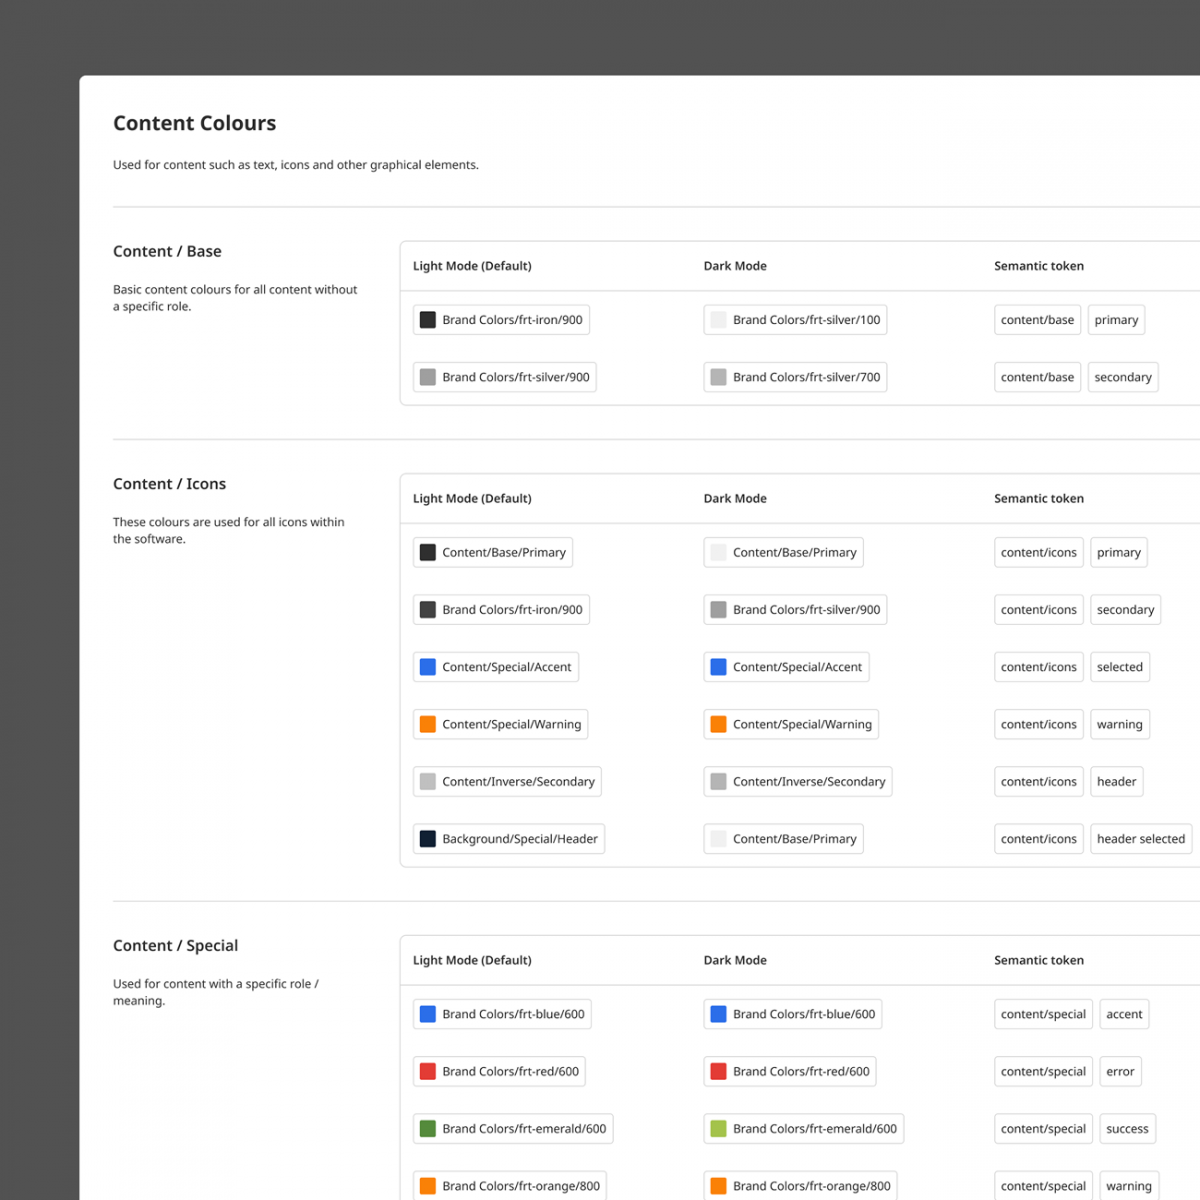Viewport: 1200px width, 1200px height.
Task: Click the 'Content / Icons' section heading
Action: [x=169, y=484]
